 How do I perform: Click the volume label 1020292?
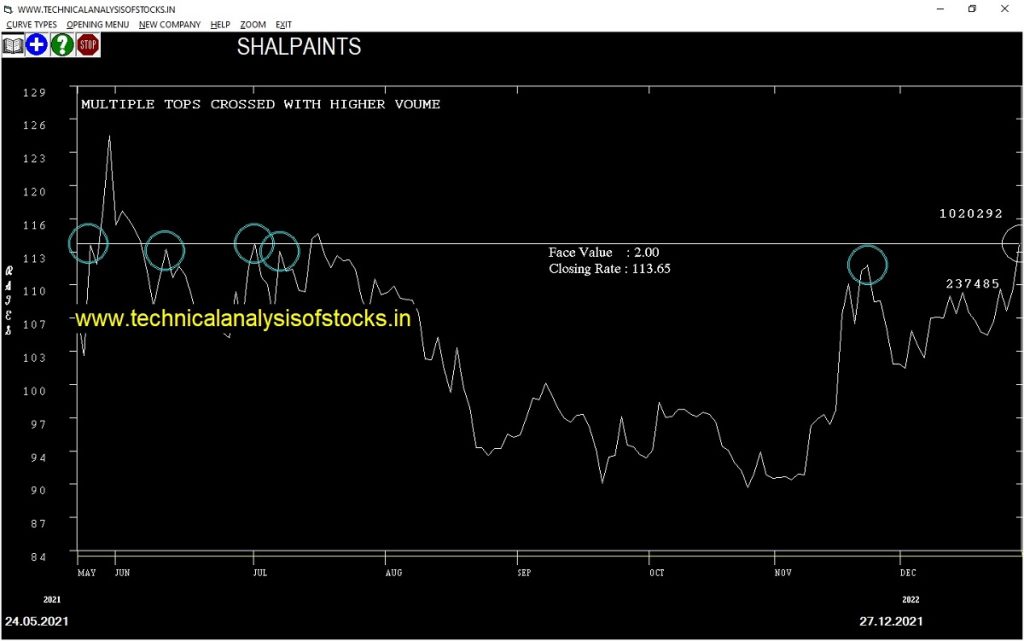(x=970, y=214)
